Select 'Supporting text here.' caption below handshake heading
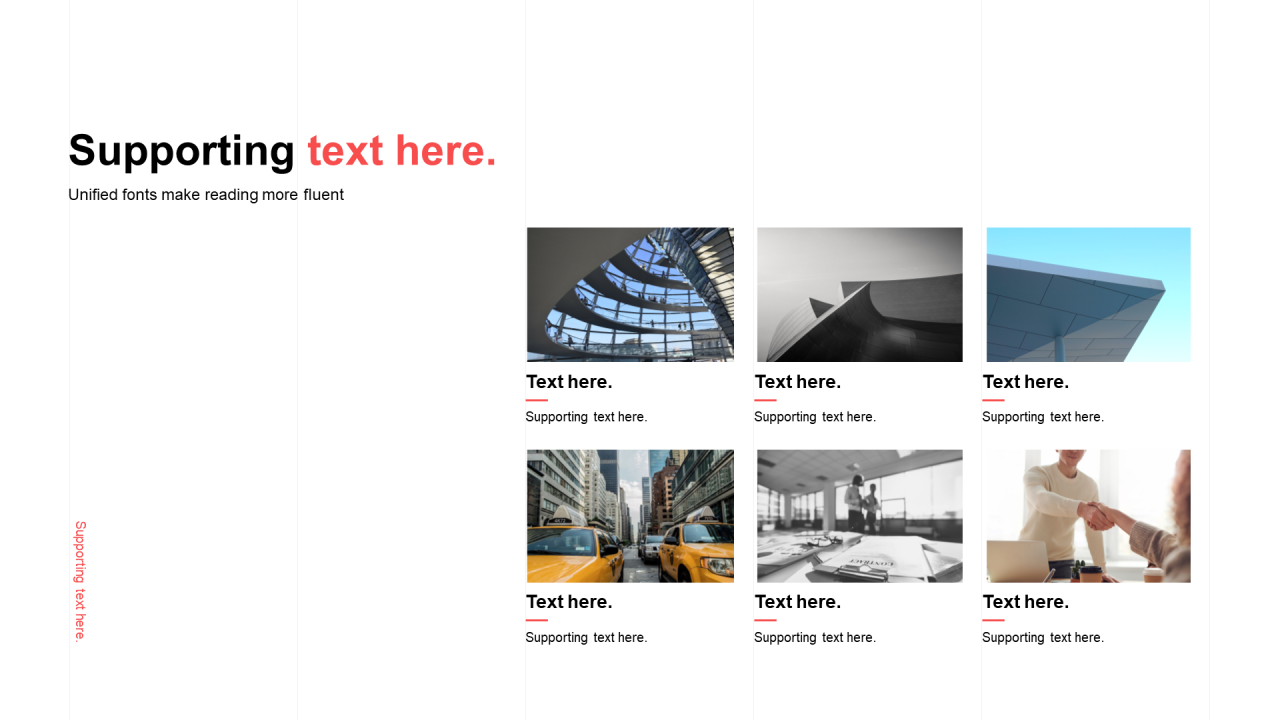 click(1043, 638)
